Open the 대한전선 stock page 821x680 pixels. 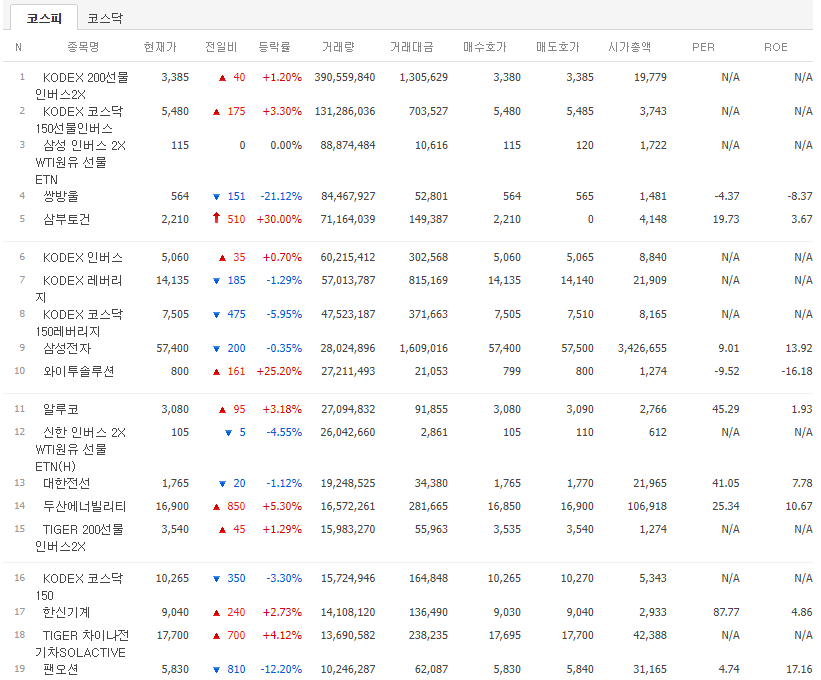66,483
